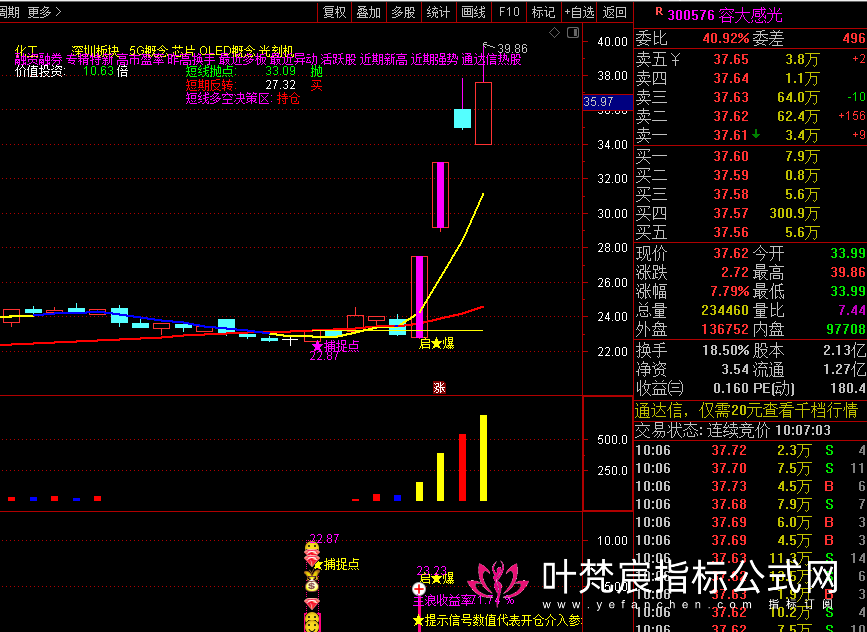Click the 短线多空决策区 持仓 text
Screen dimensions: 867x632
click(x=243, y=98)
